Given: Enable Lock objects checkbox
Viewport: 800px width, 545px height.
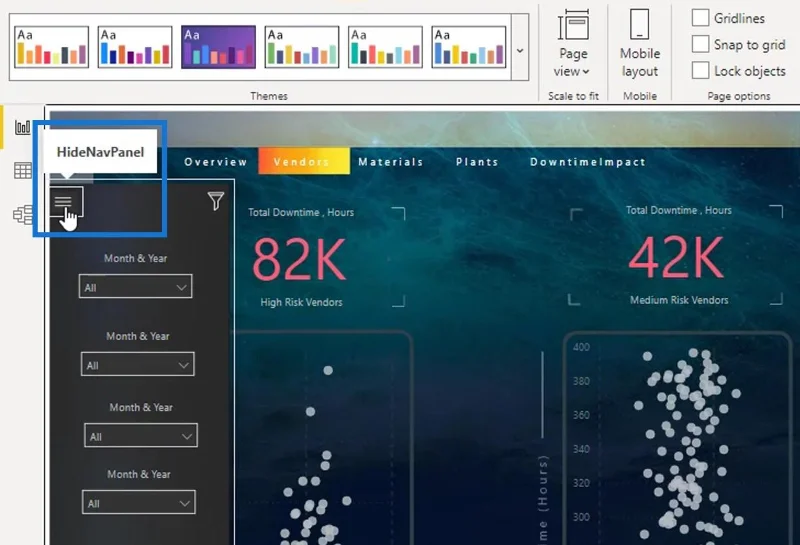Looking at the screenshot, I should pos(700,70).
